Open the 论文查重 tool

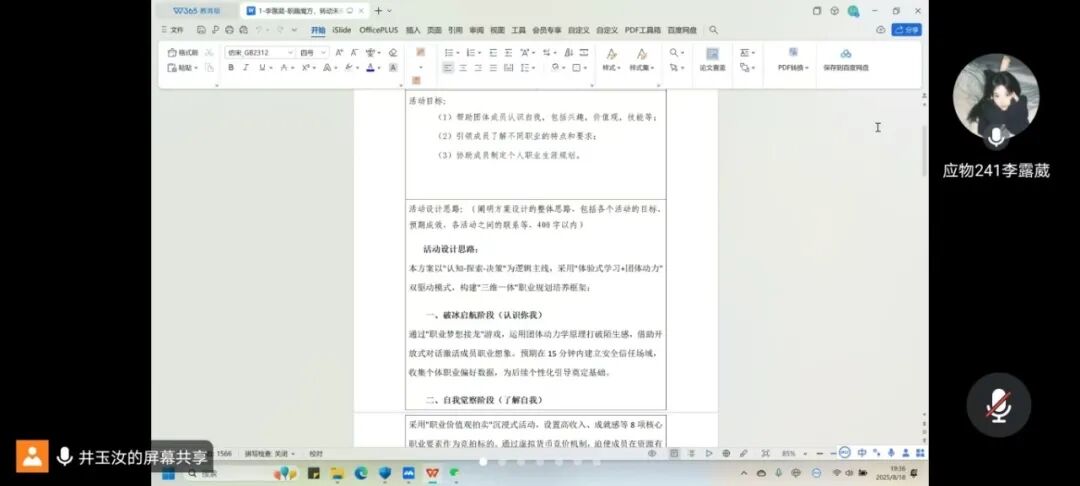(712, 58)
